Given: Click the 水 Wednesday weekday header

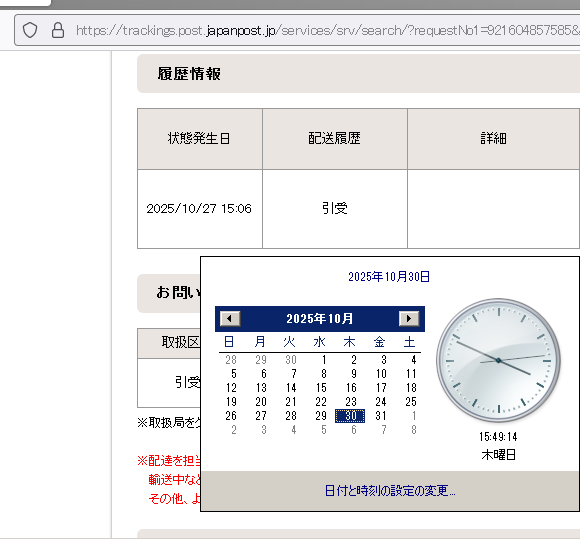Looking at the screenshot, I should coord(319,341).
